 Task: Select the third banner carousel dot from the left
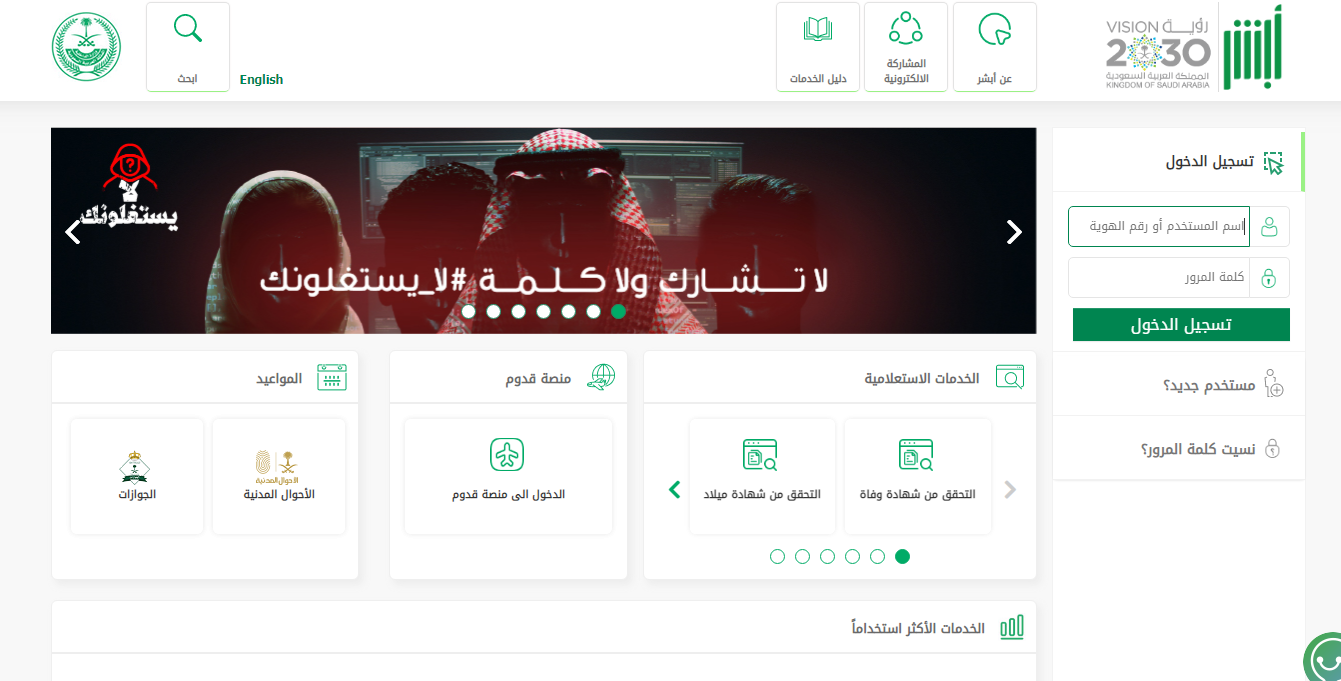[519, 311]
